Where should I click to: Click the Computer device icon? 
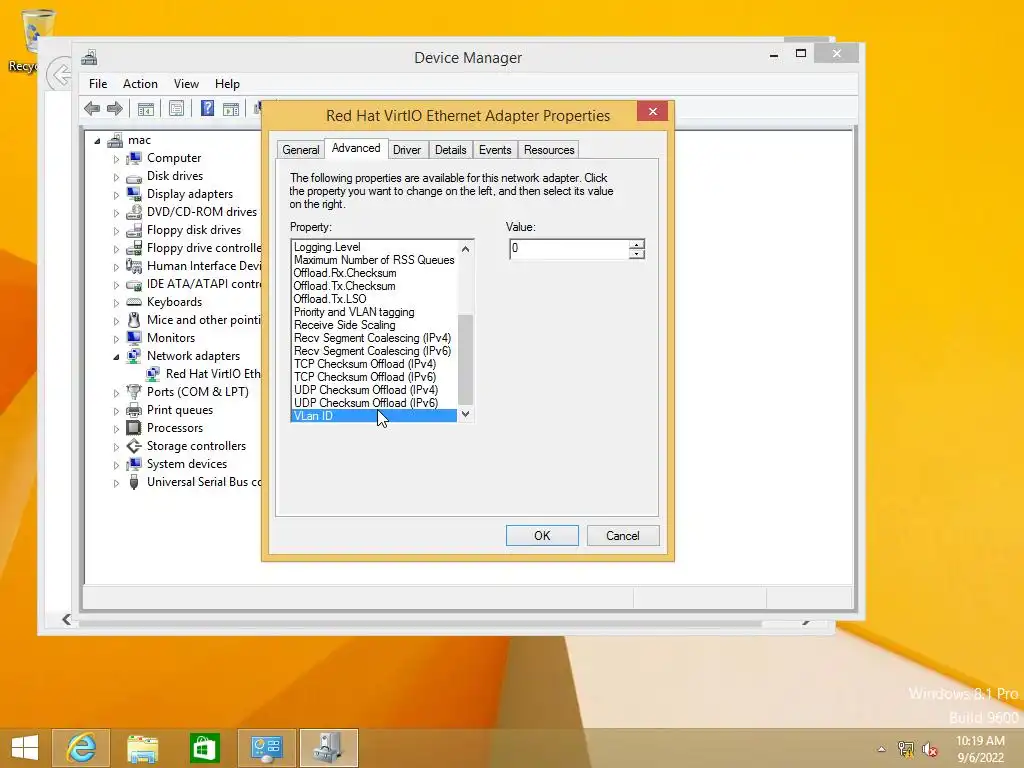point(134,158)
